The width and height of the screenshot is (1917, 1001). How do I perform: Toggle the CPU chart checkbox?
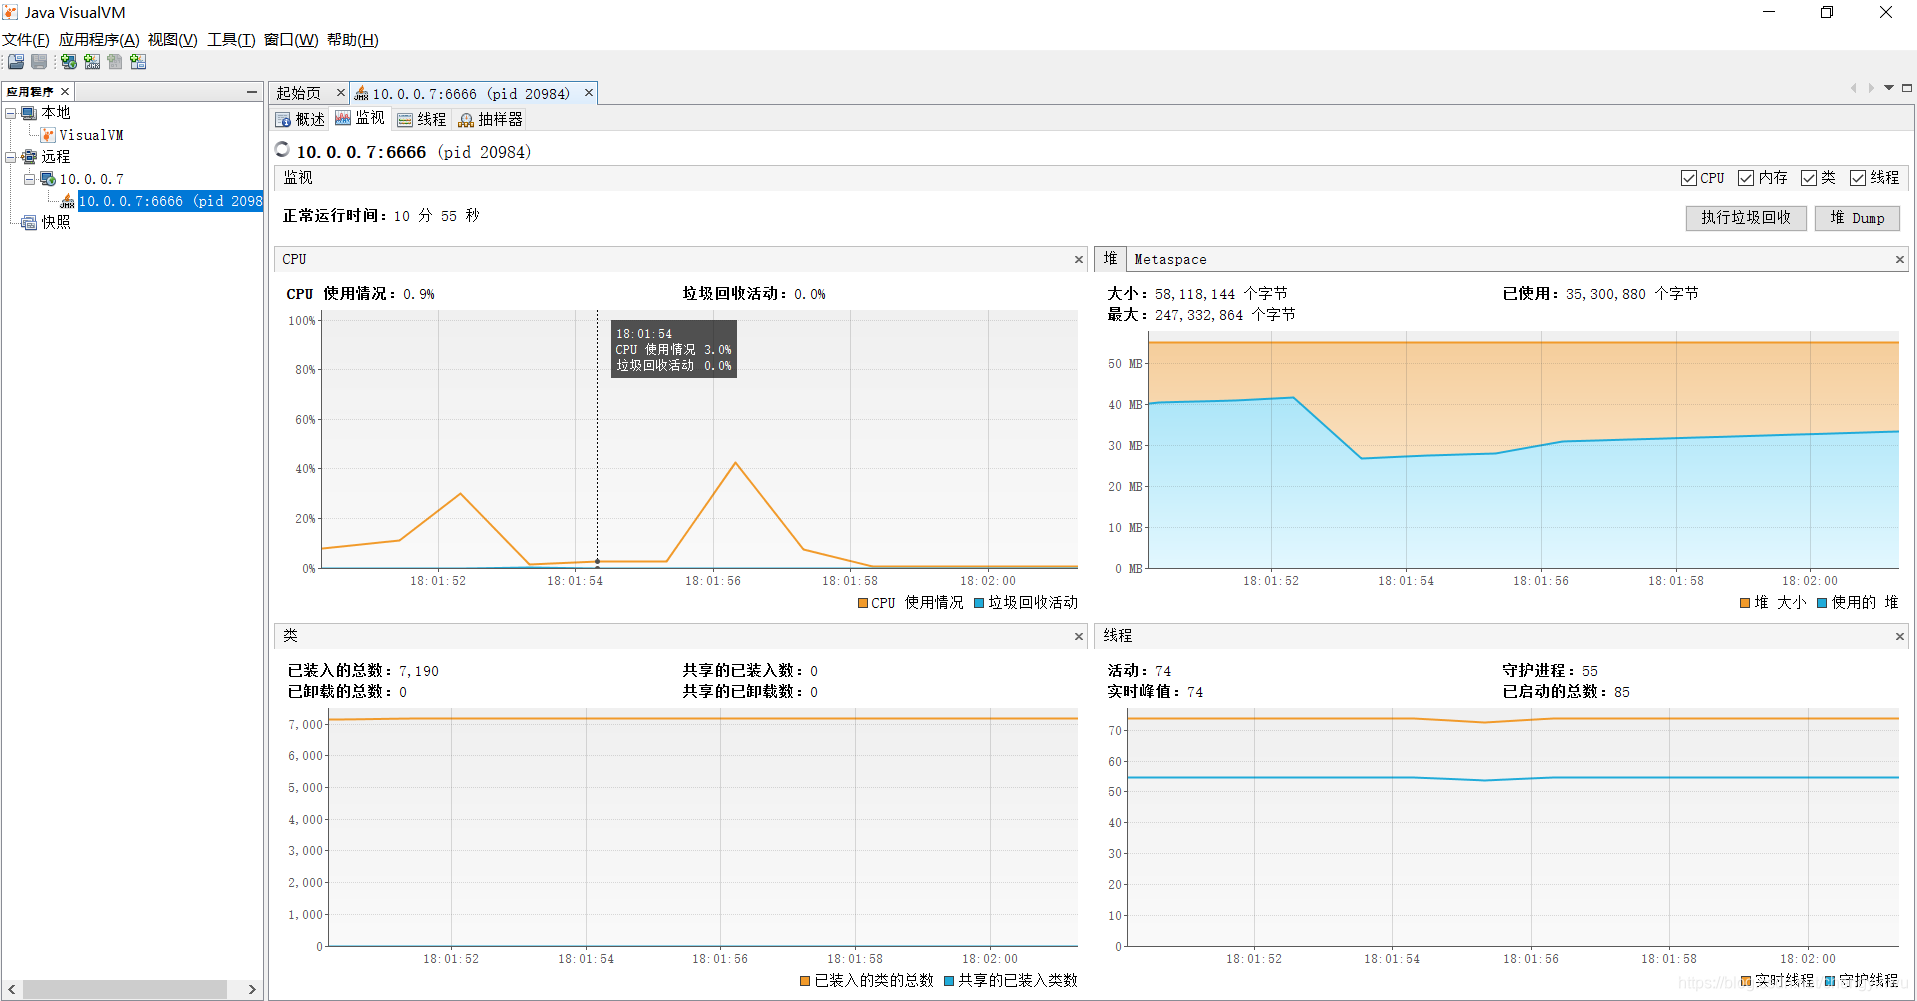(1689, 178)
